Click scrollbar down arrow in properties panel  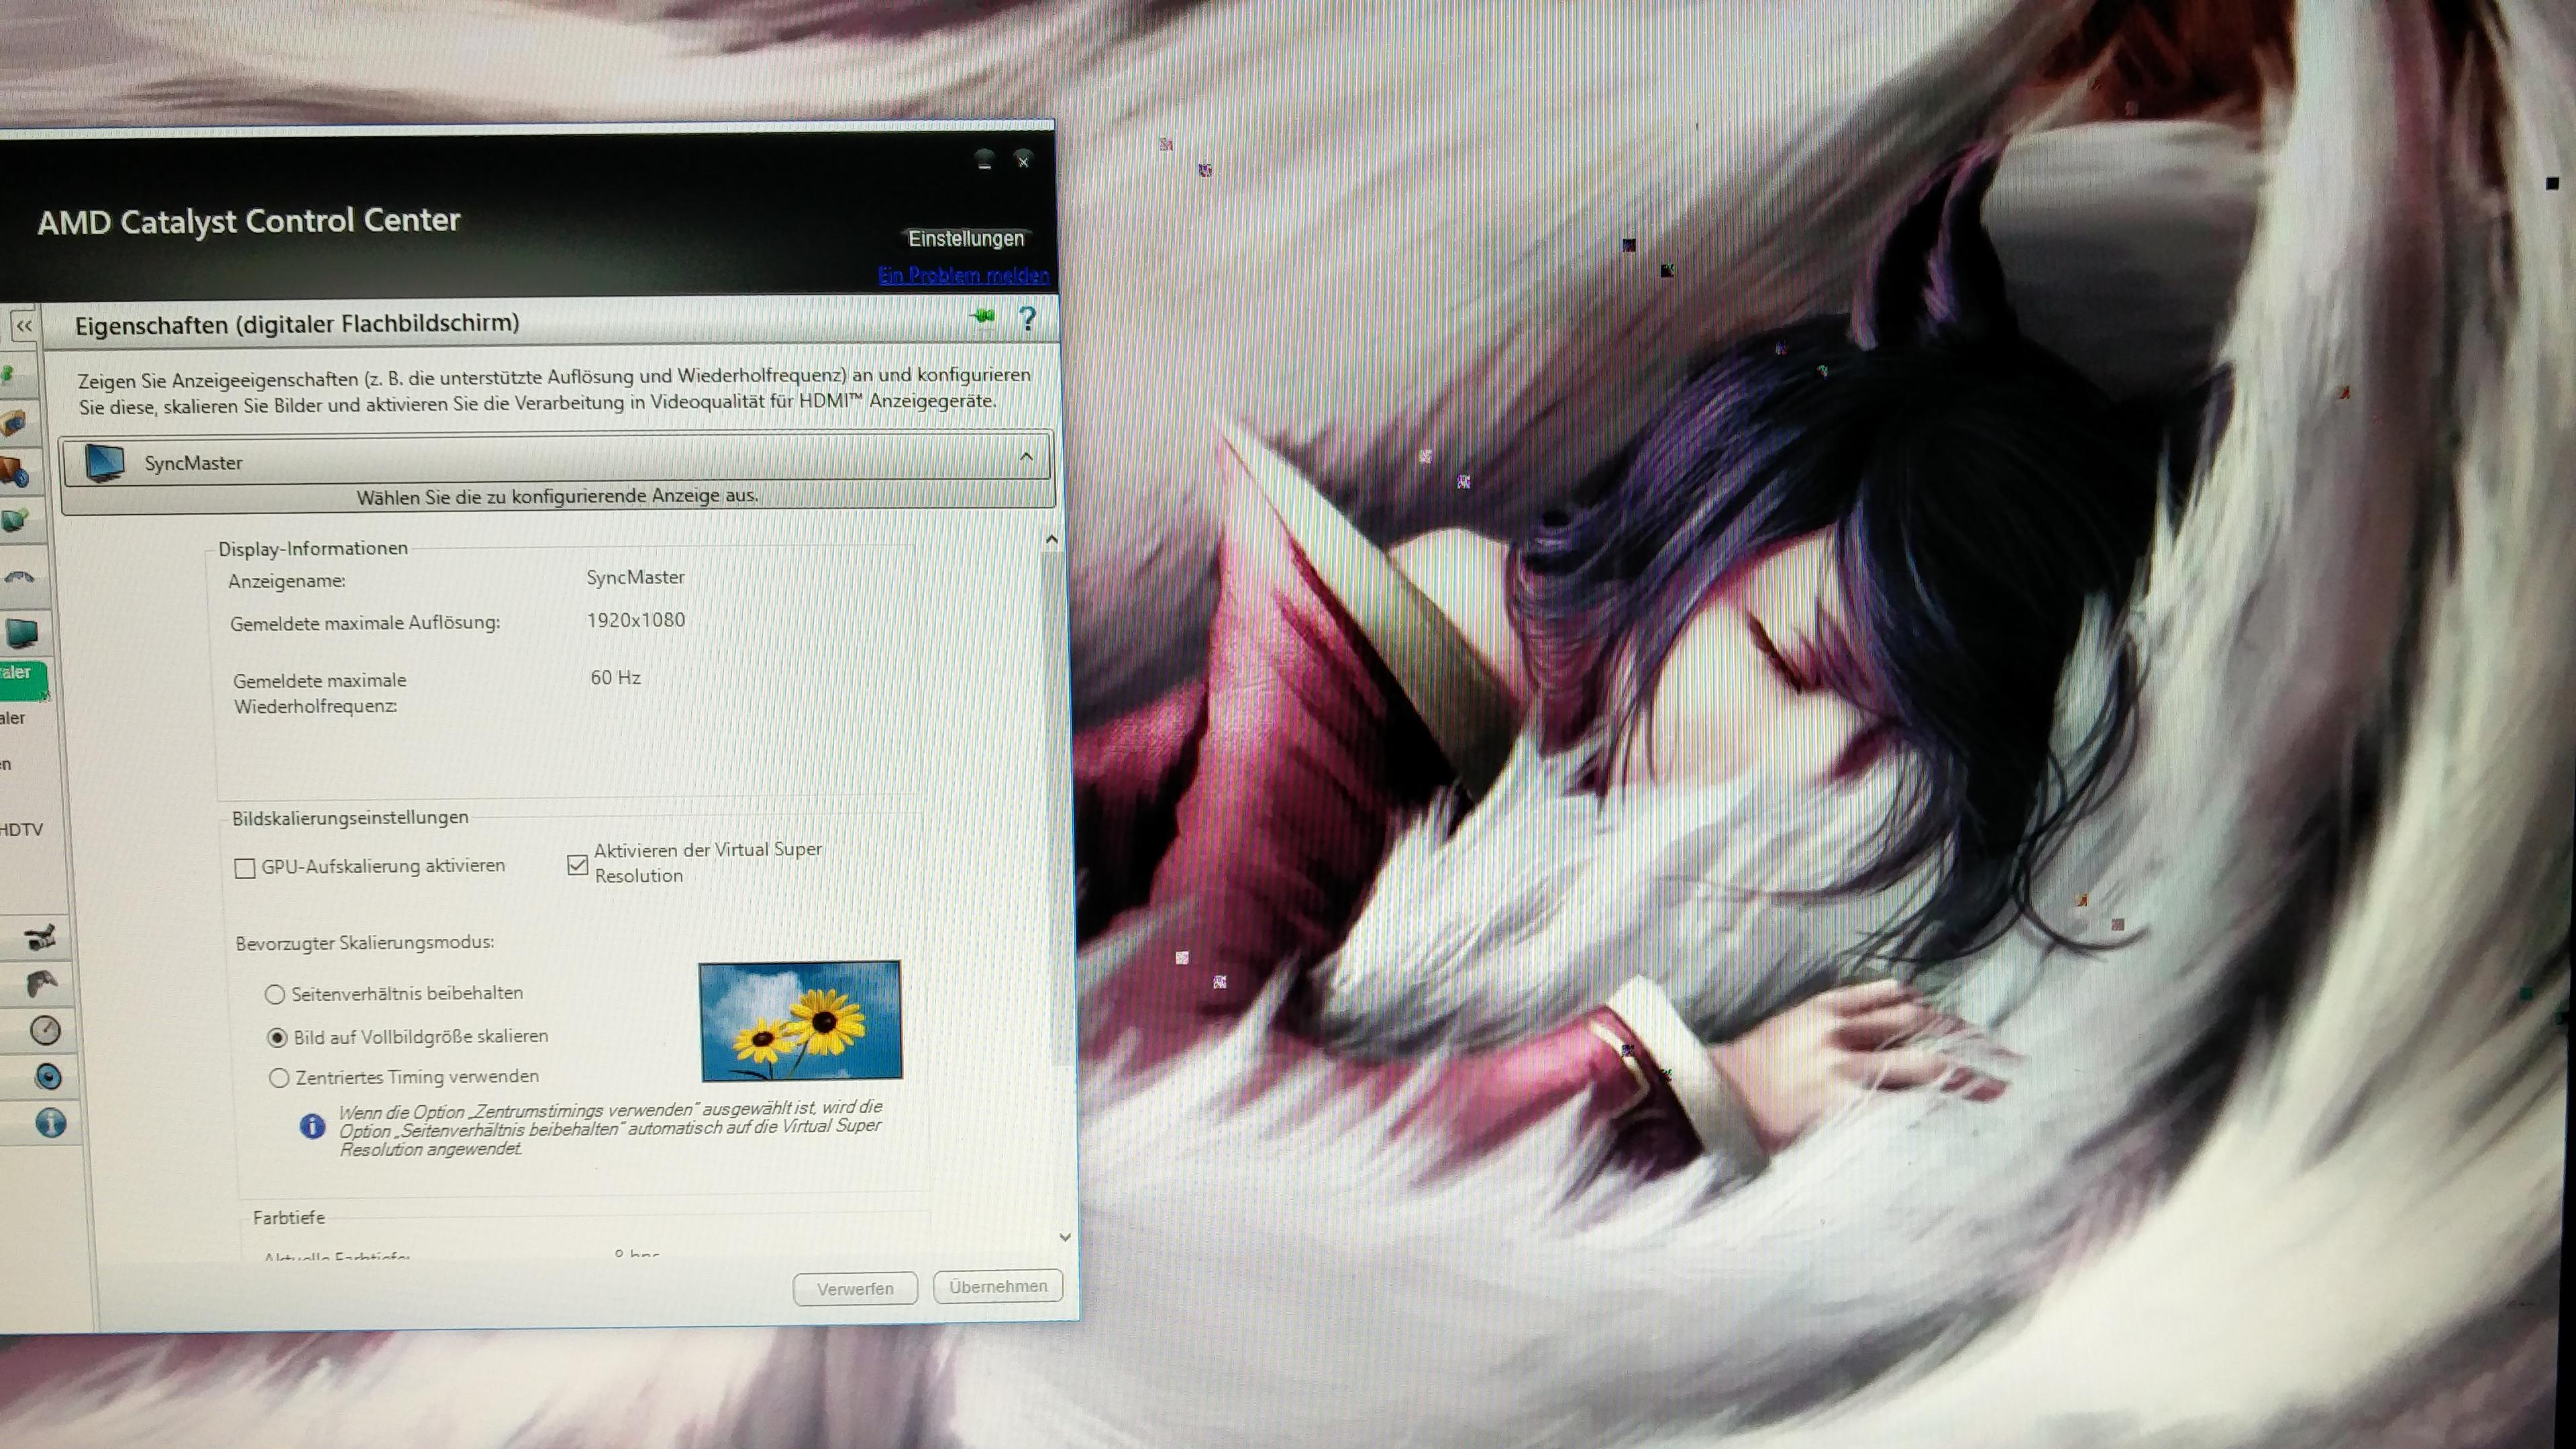tap(1065, 1238)
